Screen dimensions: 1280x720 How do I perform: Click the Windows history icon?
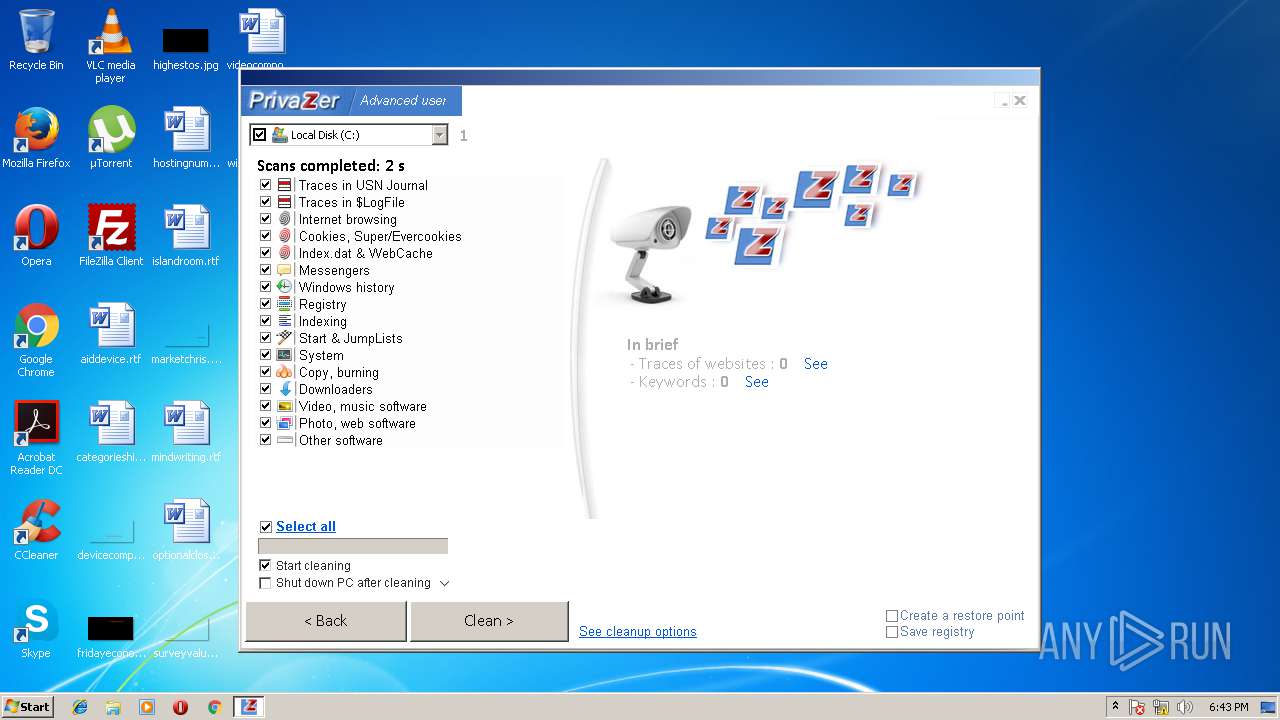pyautogui.click(x=285, y=287)
